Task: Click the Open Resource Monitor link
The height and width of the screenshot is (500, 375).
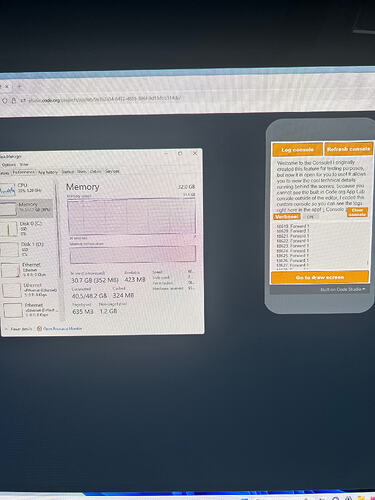Action: 62,329
